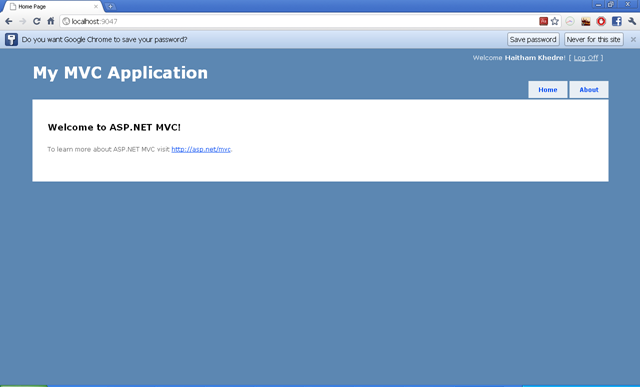Select the Home Page browser tab

(x=52, y=7)
